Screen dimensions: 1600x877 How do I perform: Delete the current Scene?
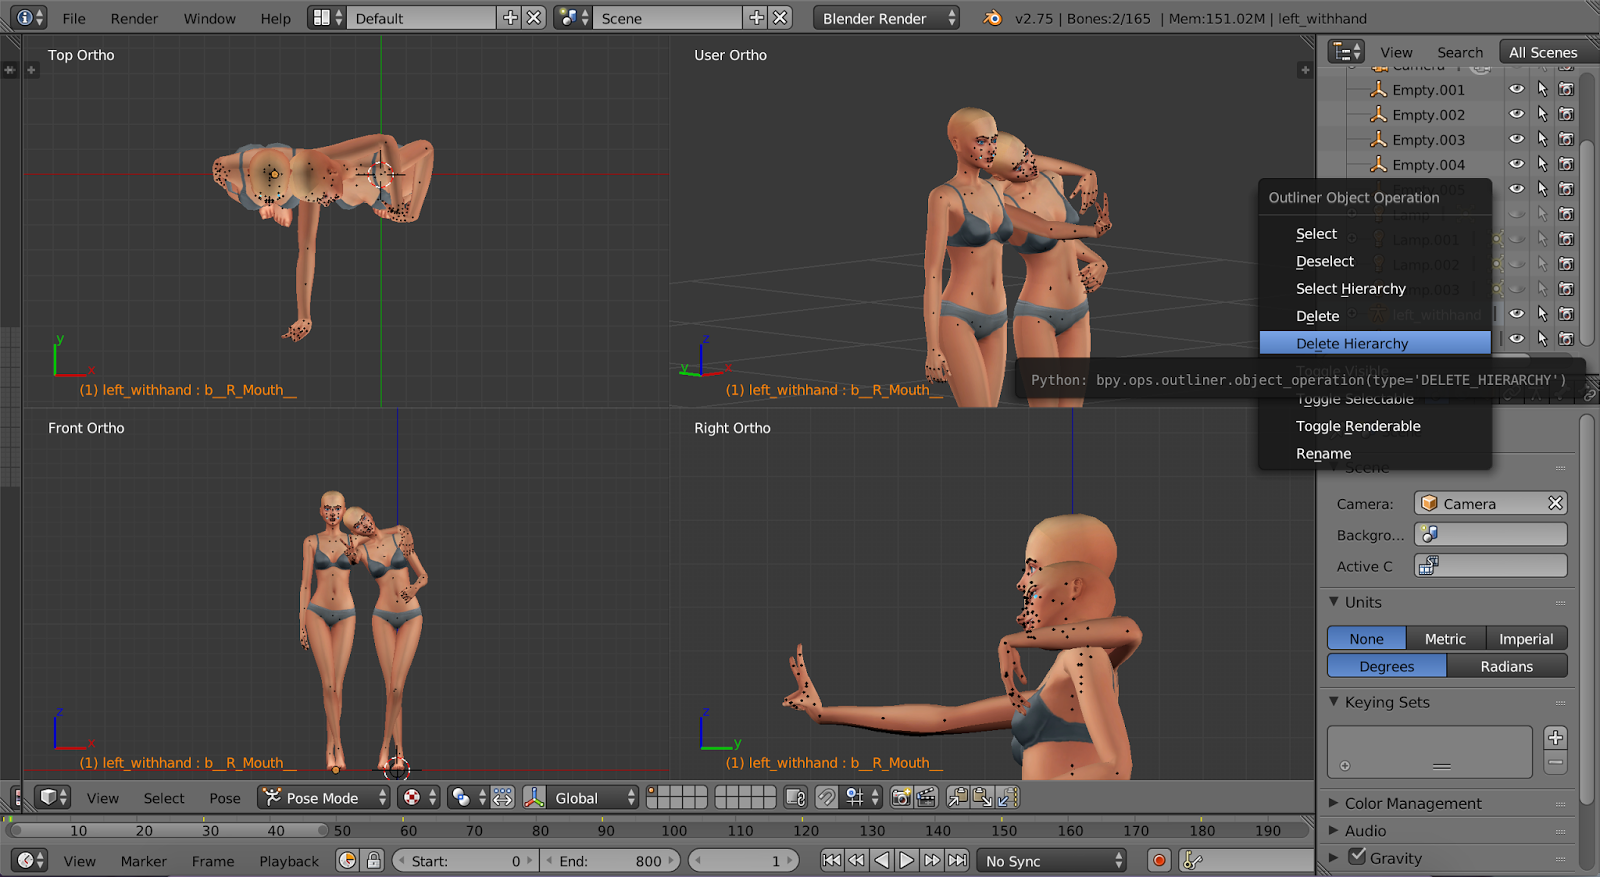(x=780, y=18)
